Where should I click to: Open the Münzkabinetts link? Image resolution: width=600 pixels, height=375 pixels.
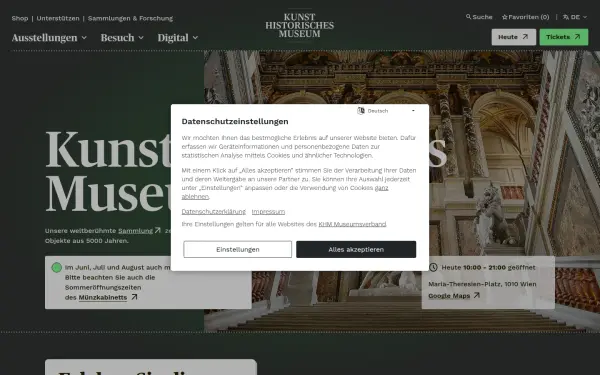point(103,297)
